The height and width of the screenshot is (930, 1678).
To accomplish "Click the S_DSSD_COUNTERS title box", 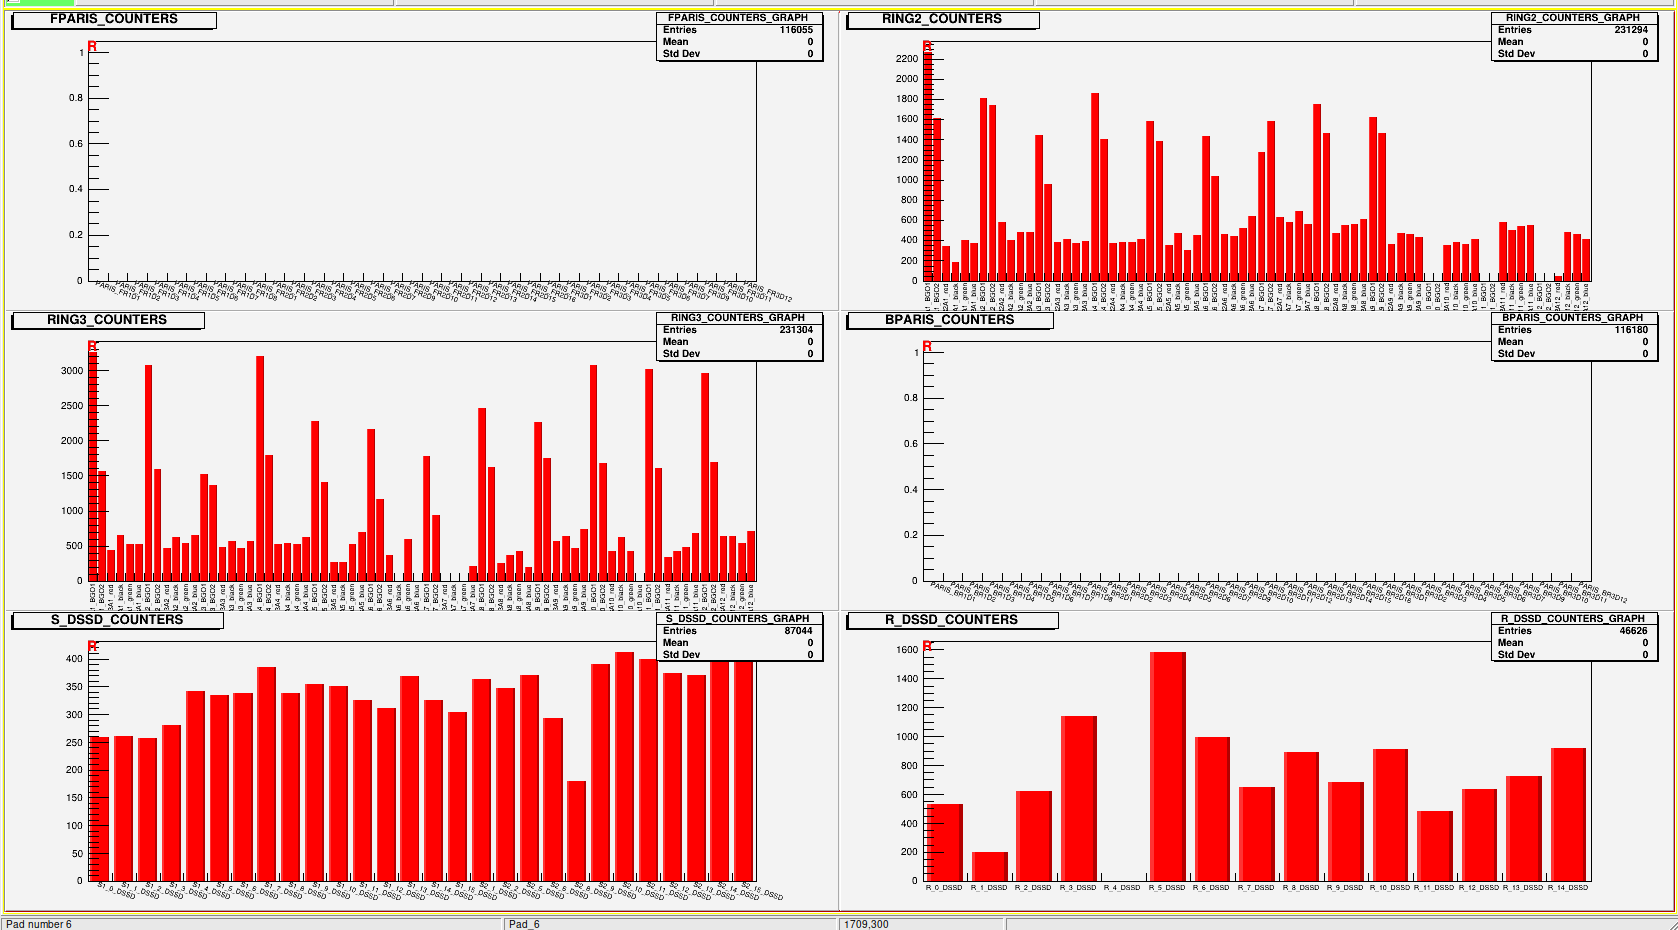I will point(116,620).
